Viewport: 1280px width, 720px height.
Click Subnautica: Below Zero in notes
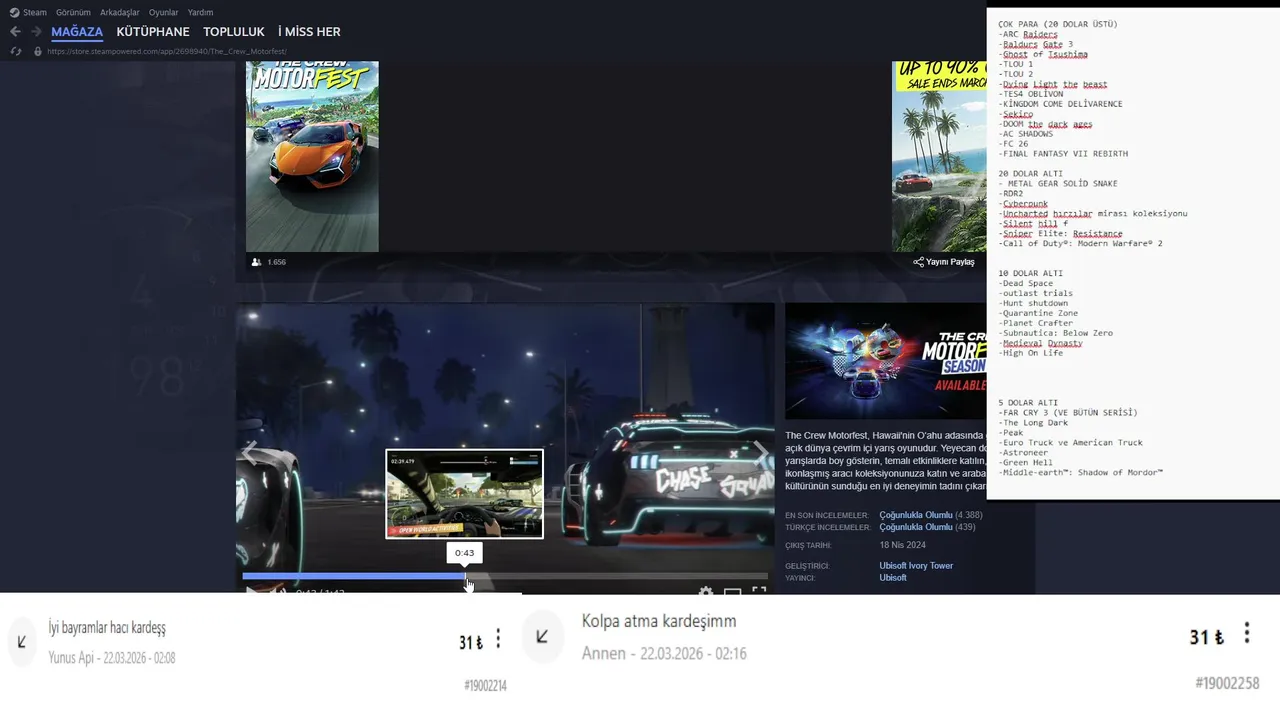point(1055,333)
